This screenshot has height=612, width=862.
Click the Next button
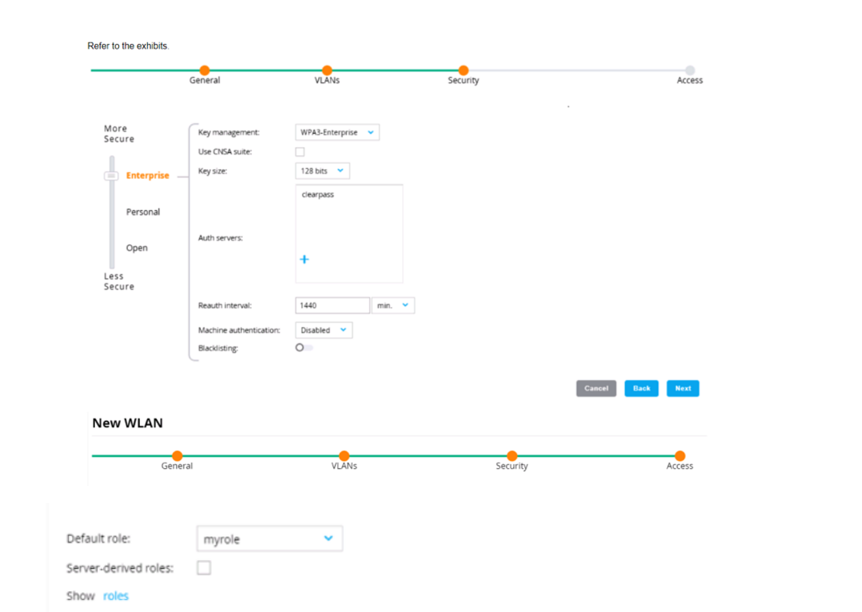click(683, 388)
